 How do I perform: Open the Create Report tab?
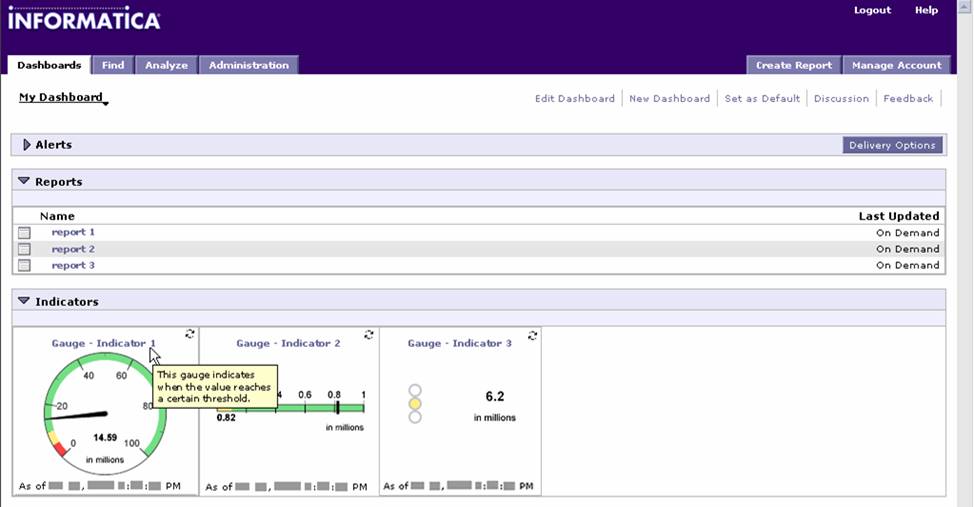point(794,65)
